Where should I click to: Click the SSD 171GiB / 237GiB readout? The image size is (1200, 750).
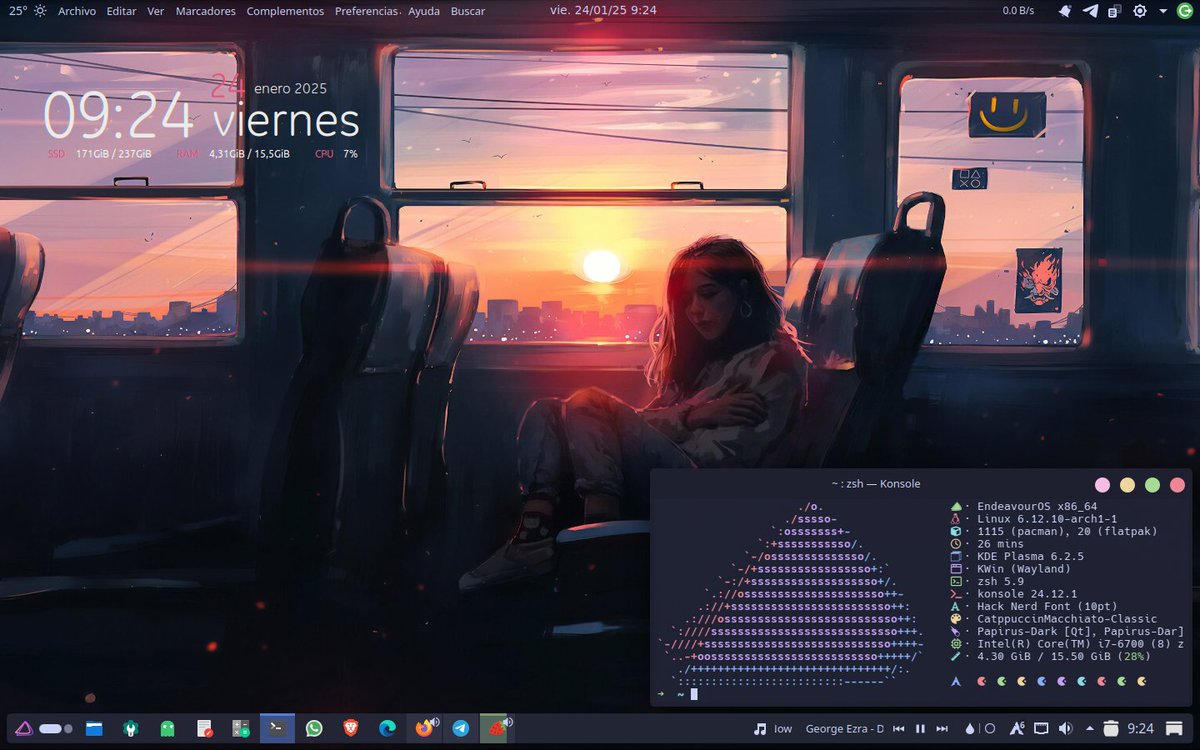click(100, 154)
